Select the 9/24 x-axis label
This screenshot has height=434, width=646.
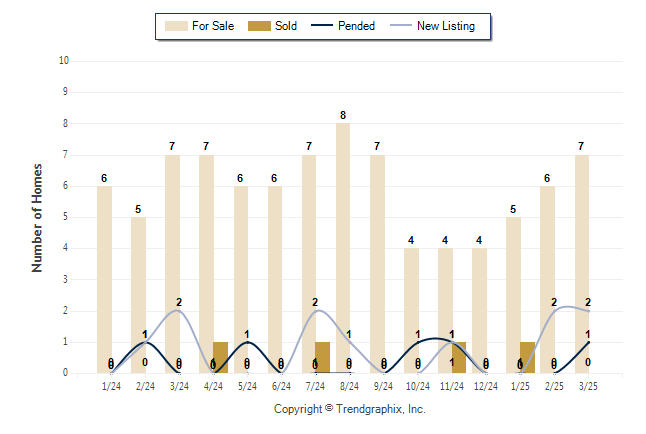click(x=383, y=386)
